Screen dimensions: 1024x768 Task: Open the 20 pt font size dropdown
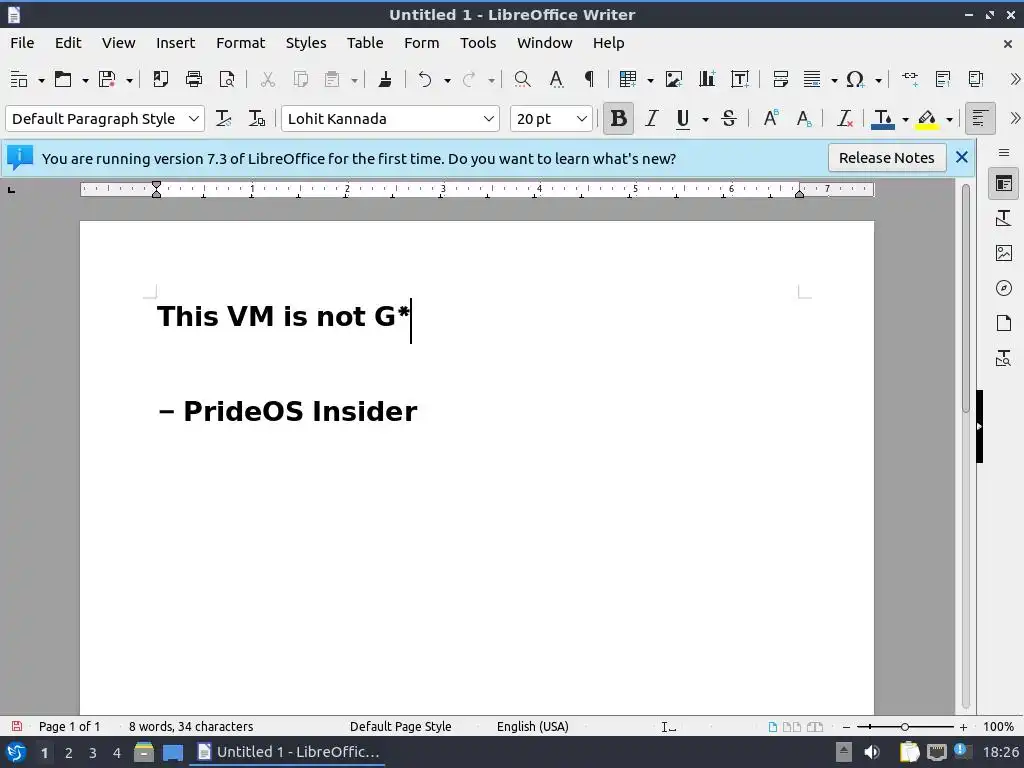click(x=581, y=119)
